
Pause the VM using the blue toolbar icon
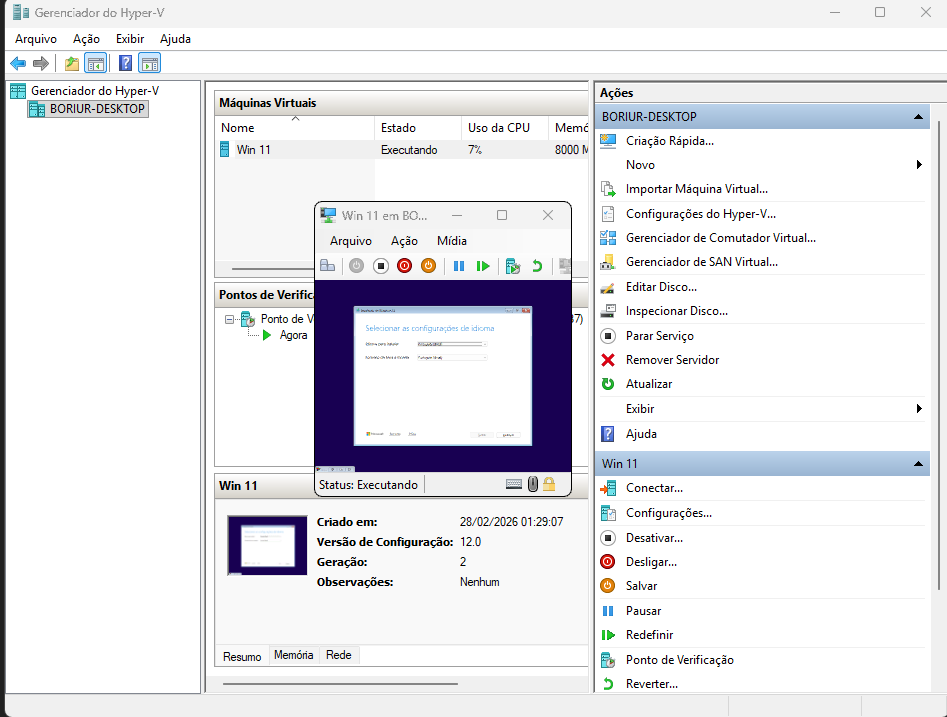459,266
